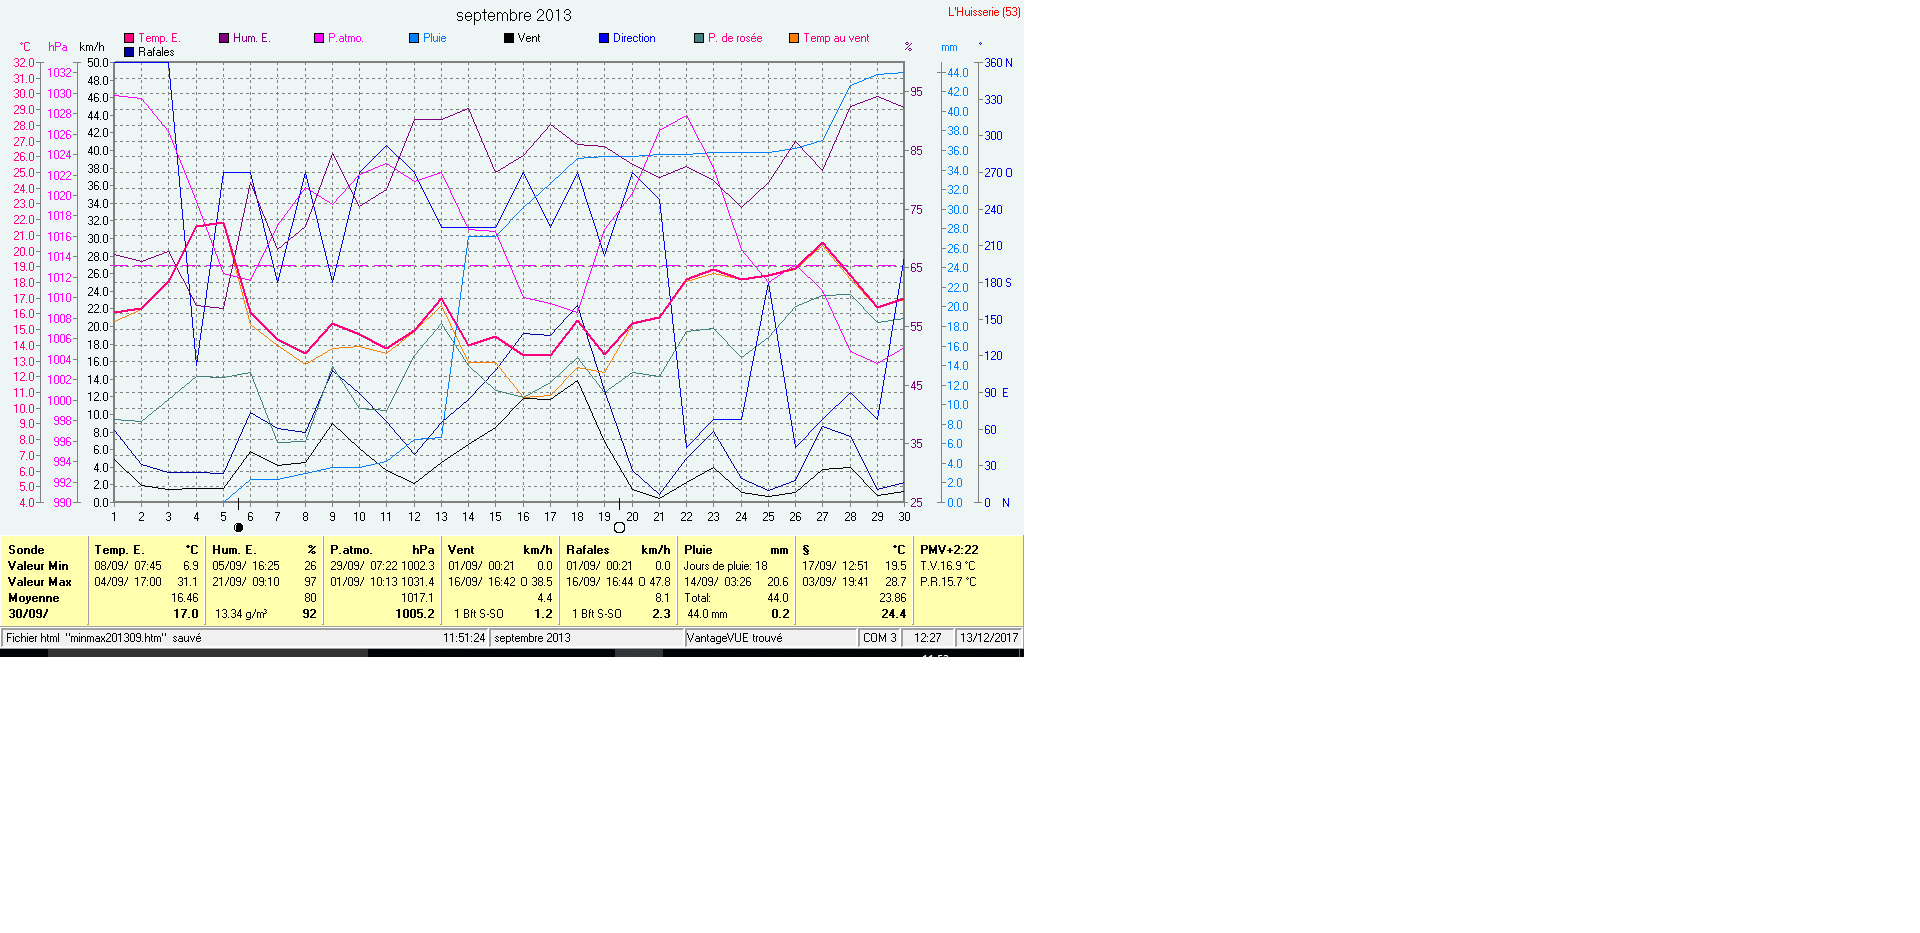
Task: Click the hollow moon phase marker below the axis
Action: (619, 527)
